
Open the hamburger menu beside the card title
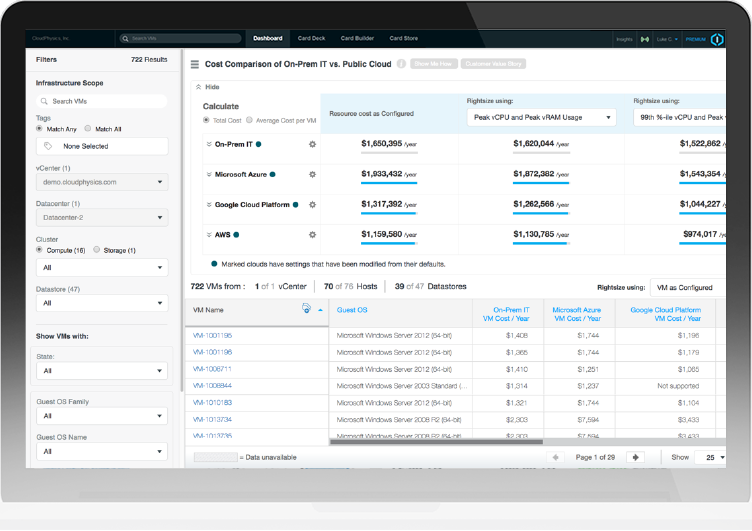[194, 64]
